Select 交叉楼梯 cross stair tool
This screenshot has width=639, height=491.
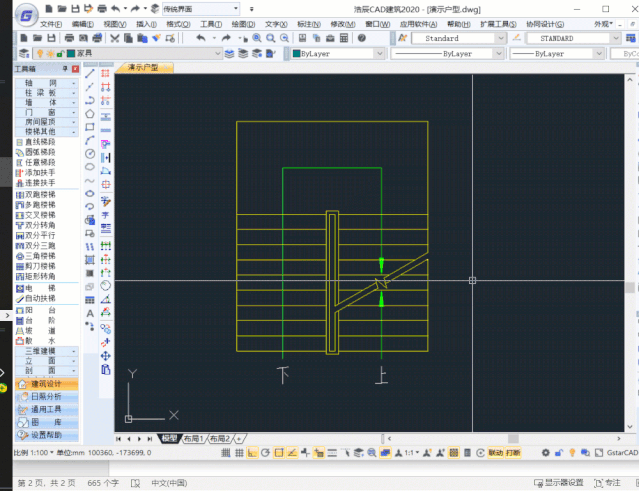pos(36,215)
